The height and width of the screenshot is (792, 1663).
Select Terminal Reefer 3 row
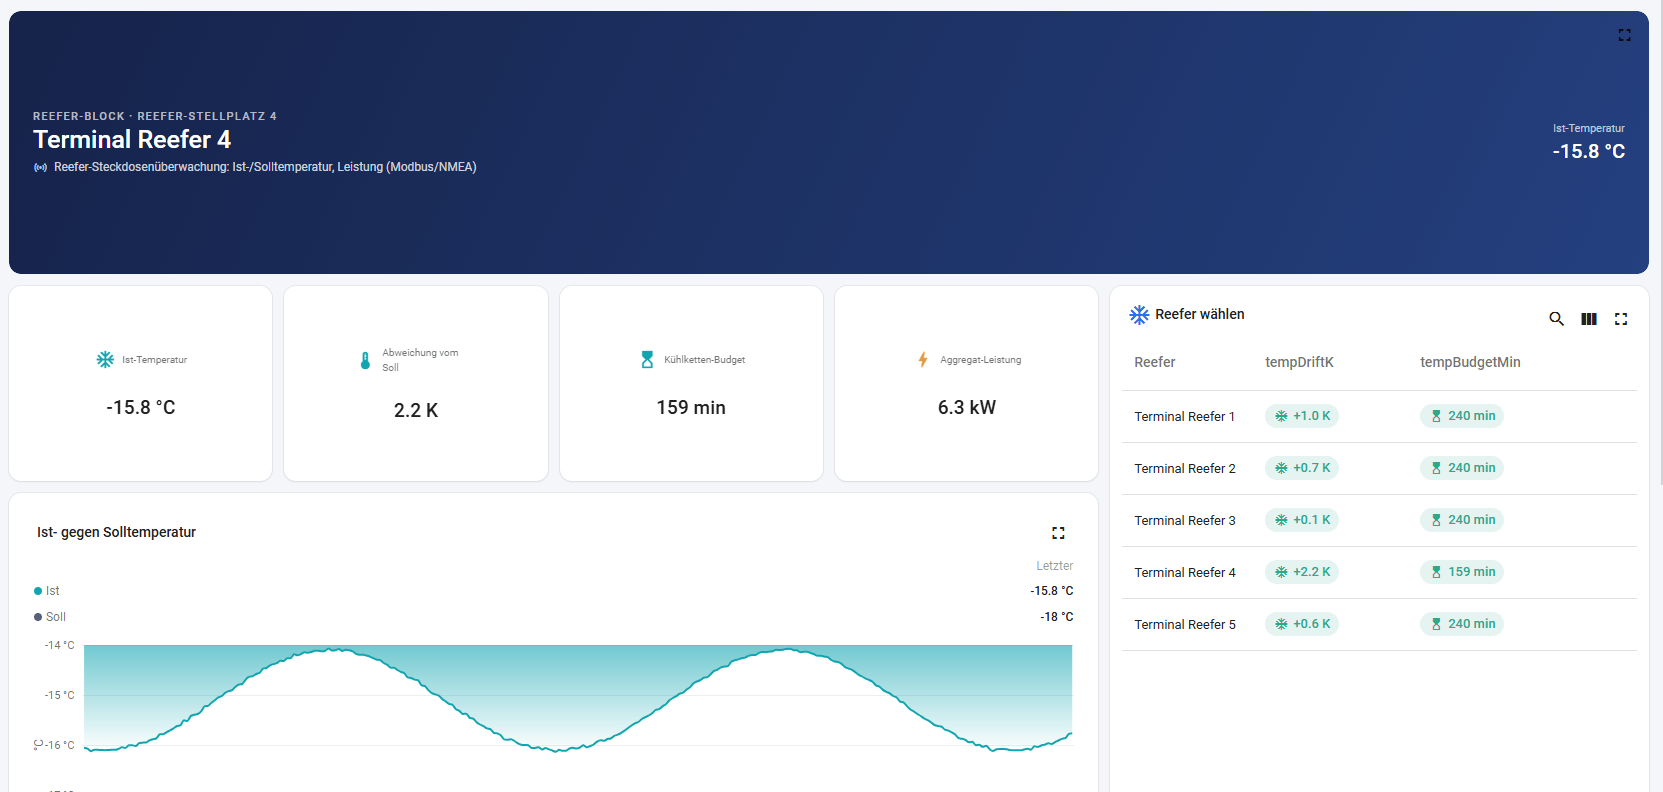1379,520
